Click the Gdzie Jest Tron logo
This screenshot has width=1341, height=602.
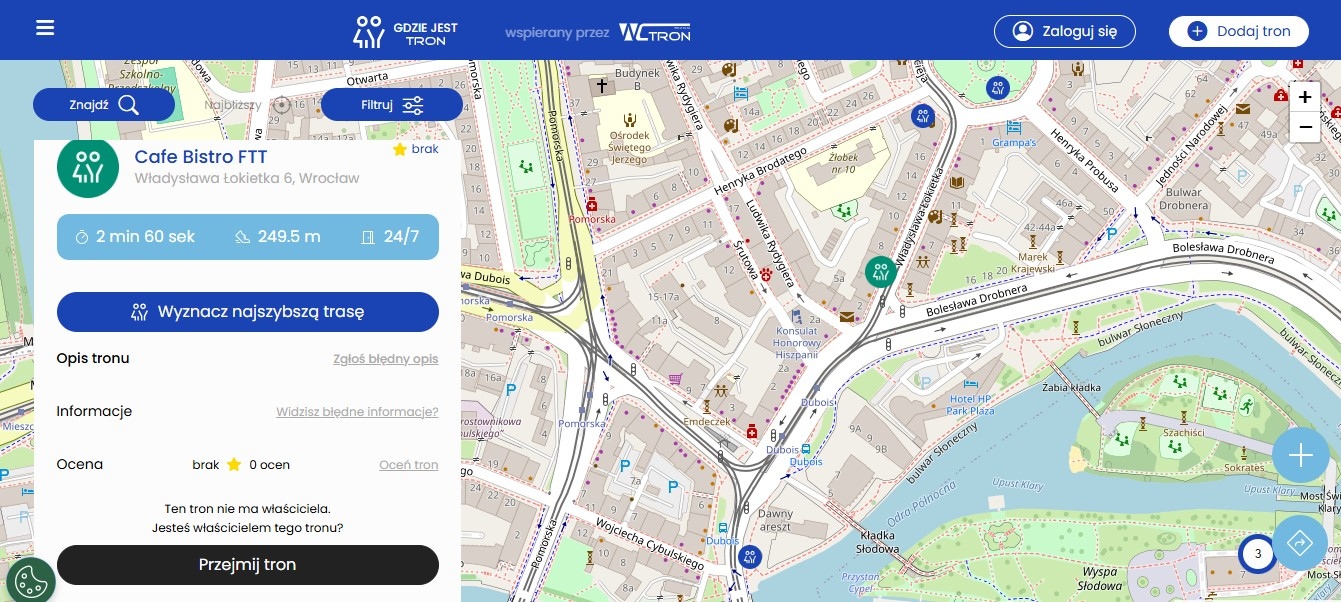[x=405, y=31]
